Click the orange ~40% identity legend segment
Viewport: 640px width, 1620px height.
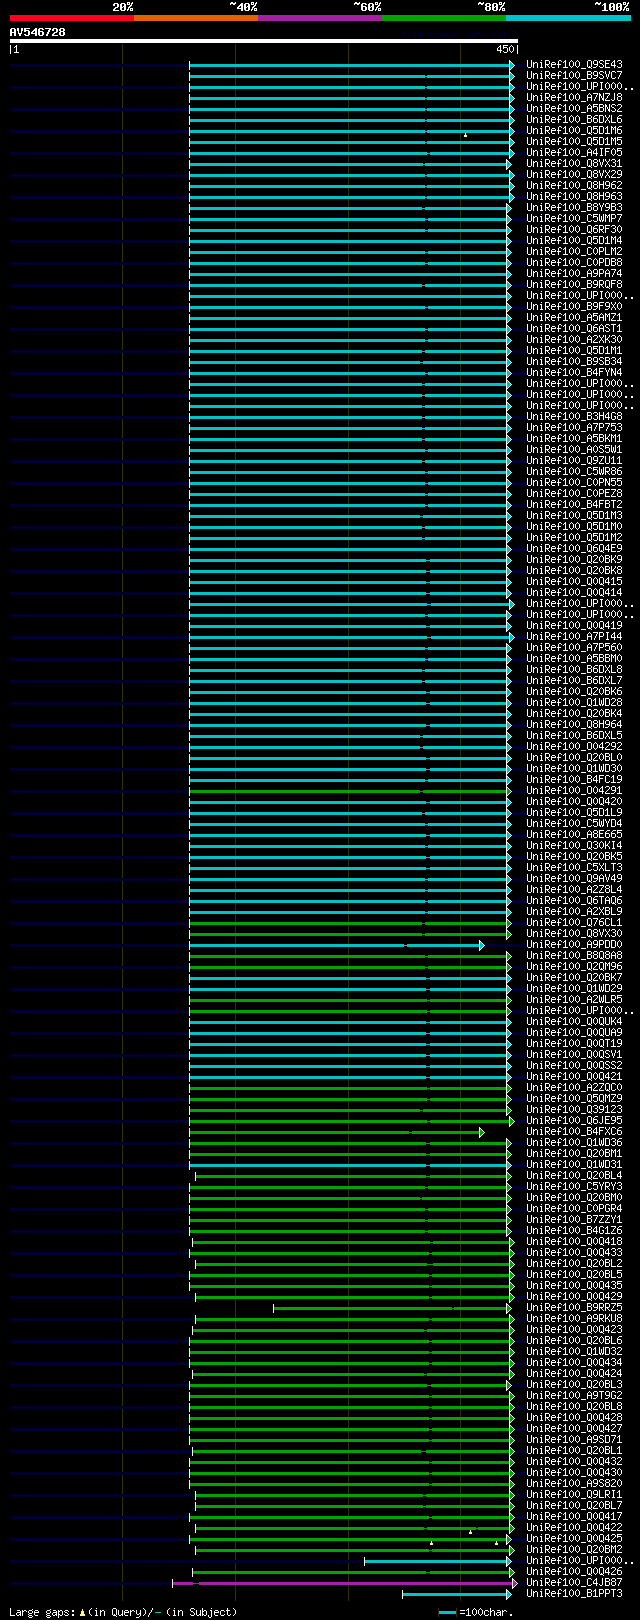tap(195, 17)
